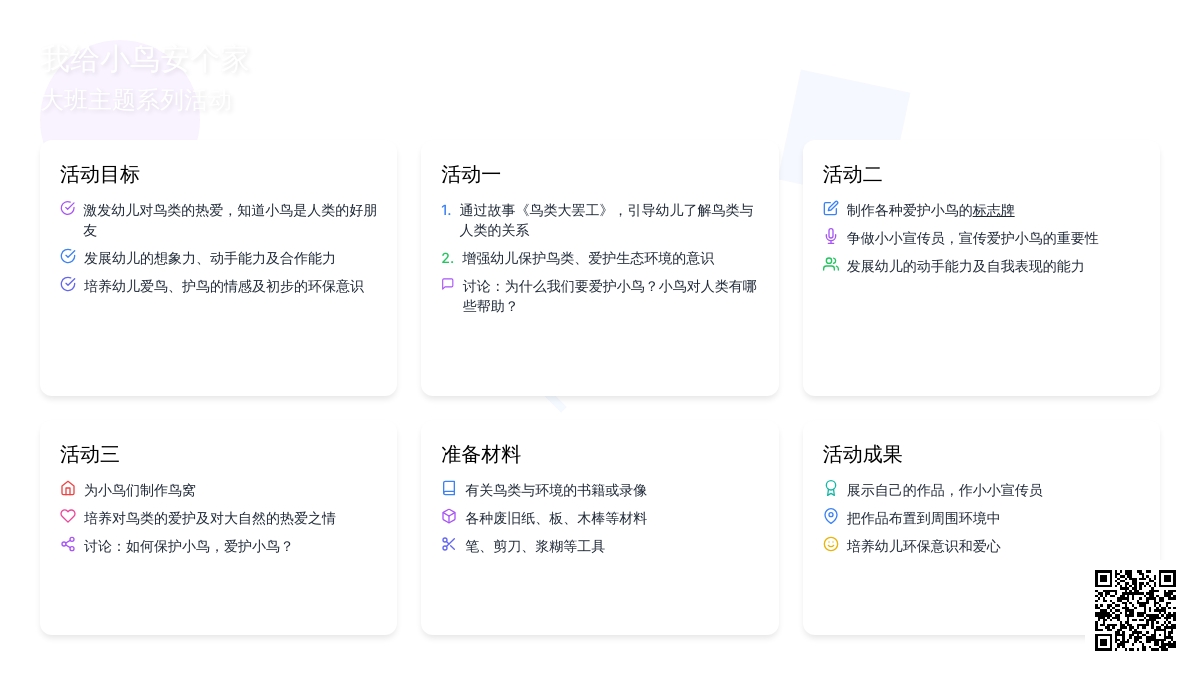This screenshot has height=675, width=1200.
Task: Click text 展示自己的作品,作小小宣传员
Action: tap(945, 490)
